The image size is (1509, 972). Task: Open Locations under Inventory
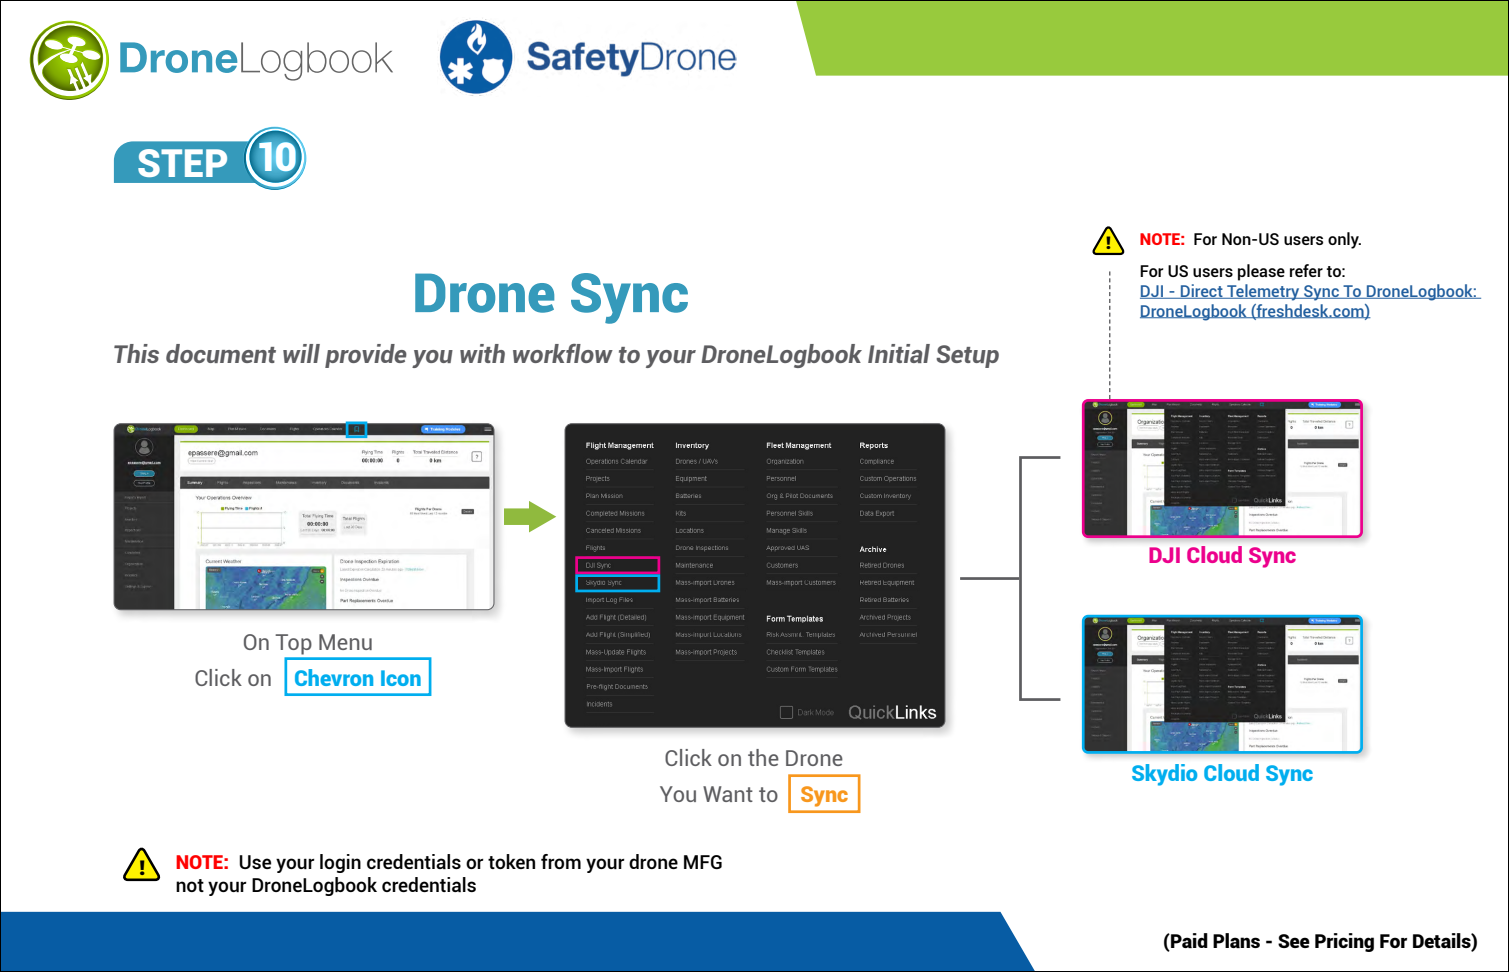[x=689, y=530]
